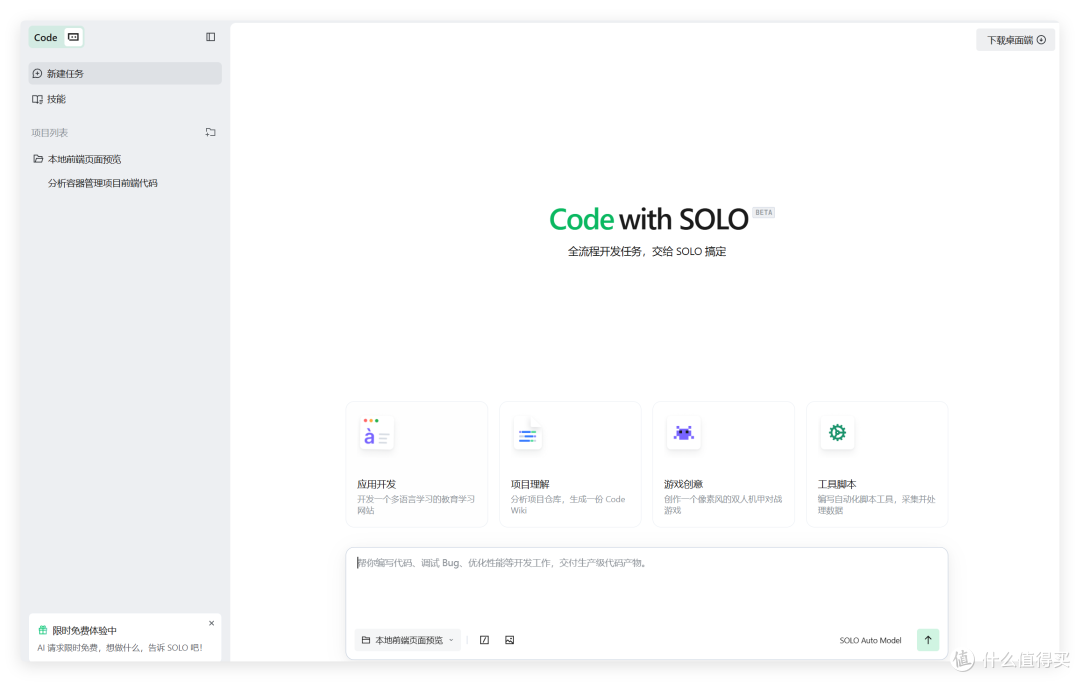Screen dimensions: 1080x682
Task: Select the 项目理解 suggestion card
Action: pyautogui.click(x=570, y=464)
